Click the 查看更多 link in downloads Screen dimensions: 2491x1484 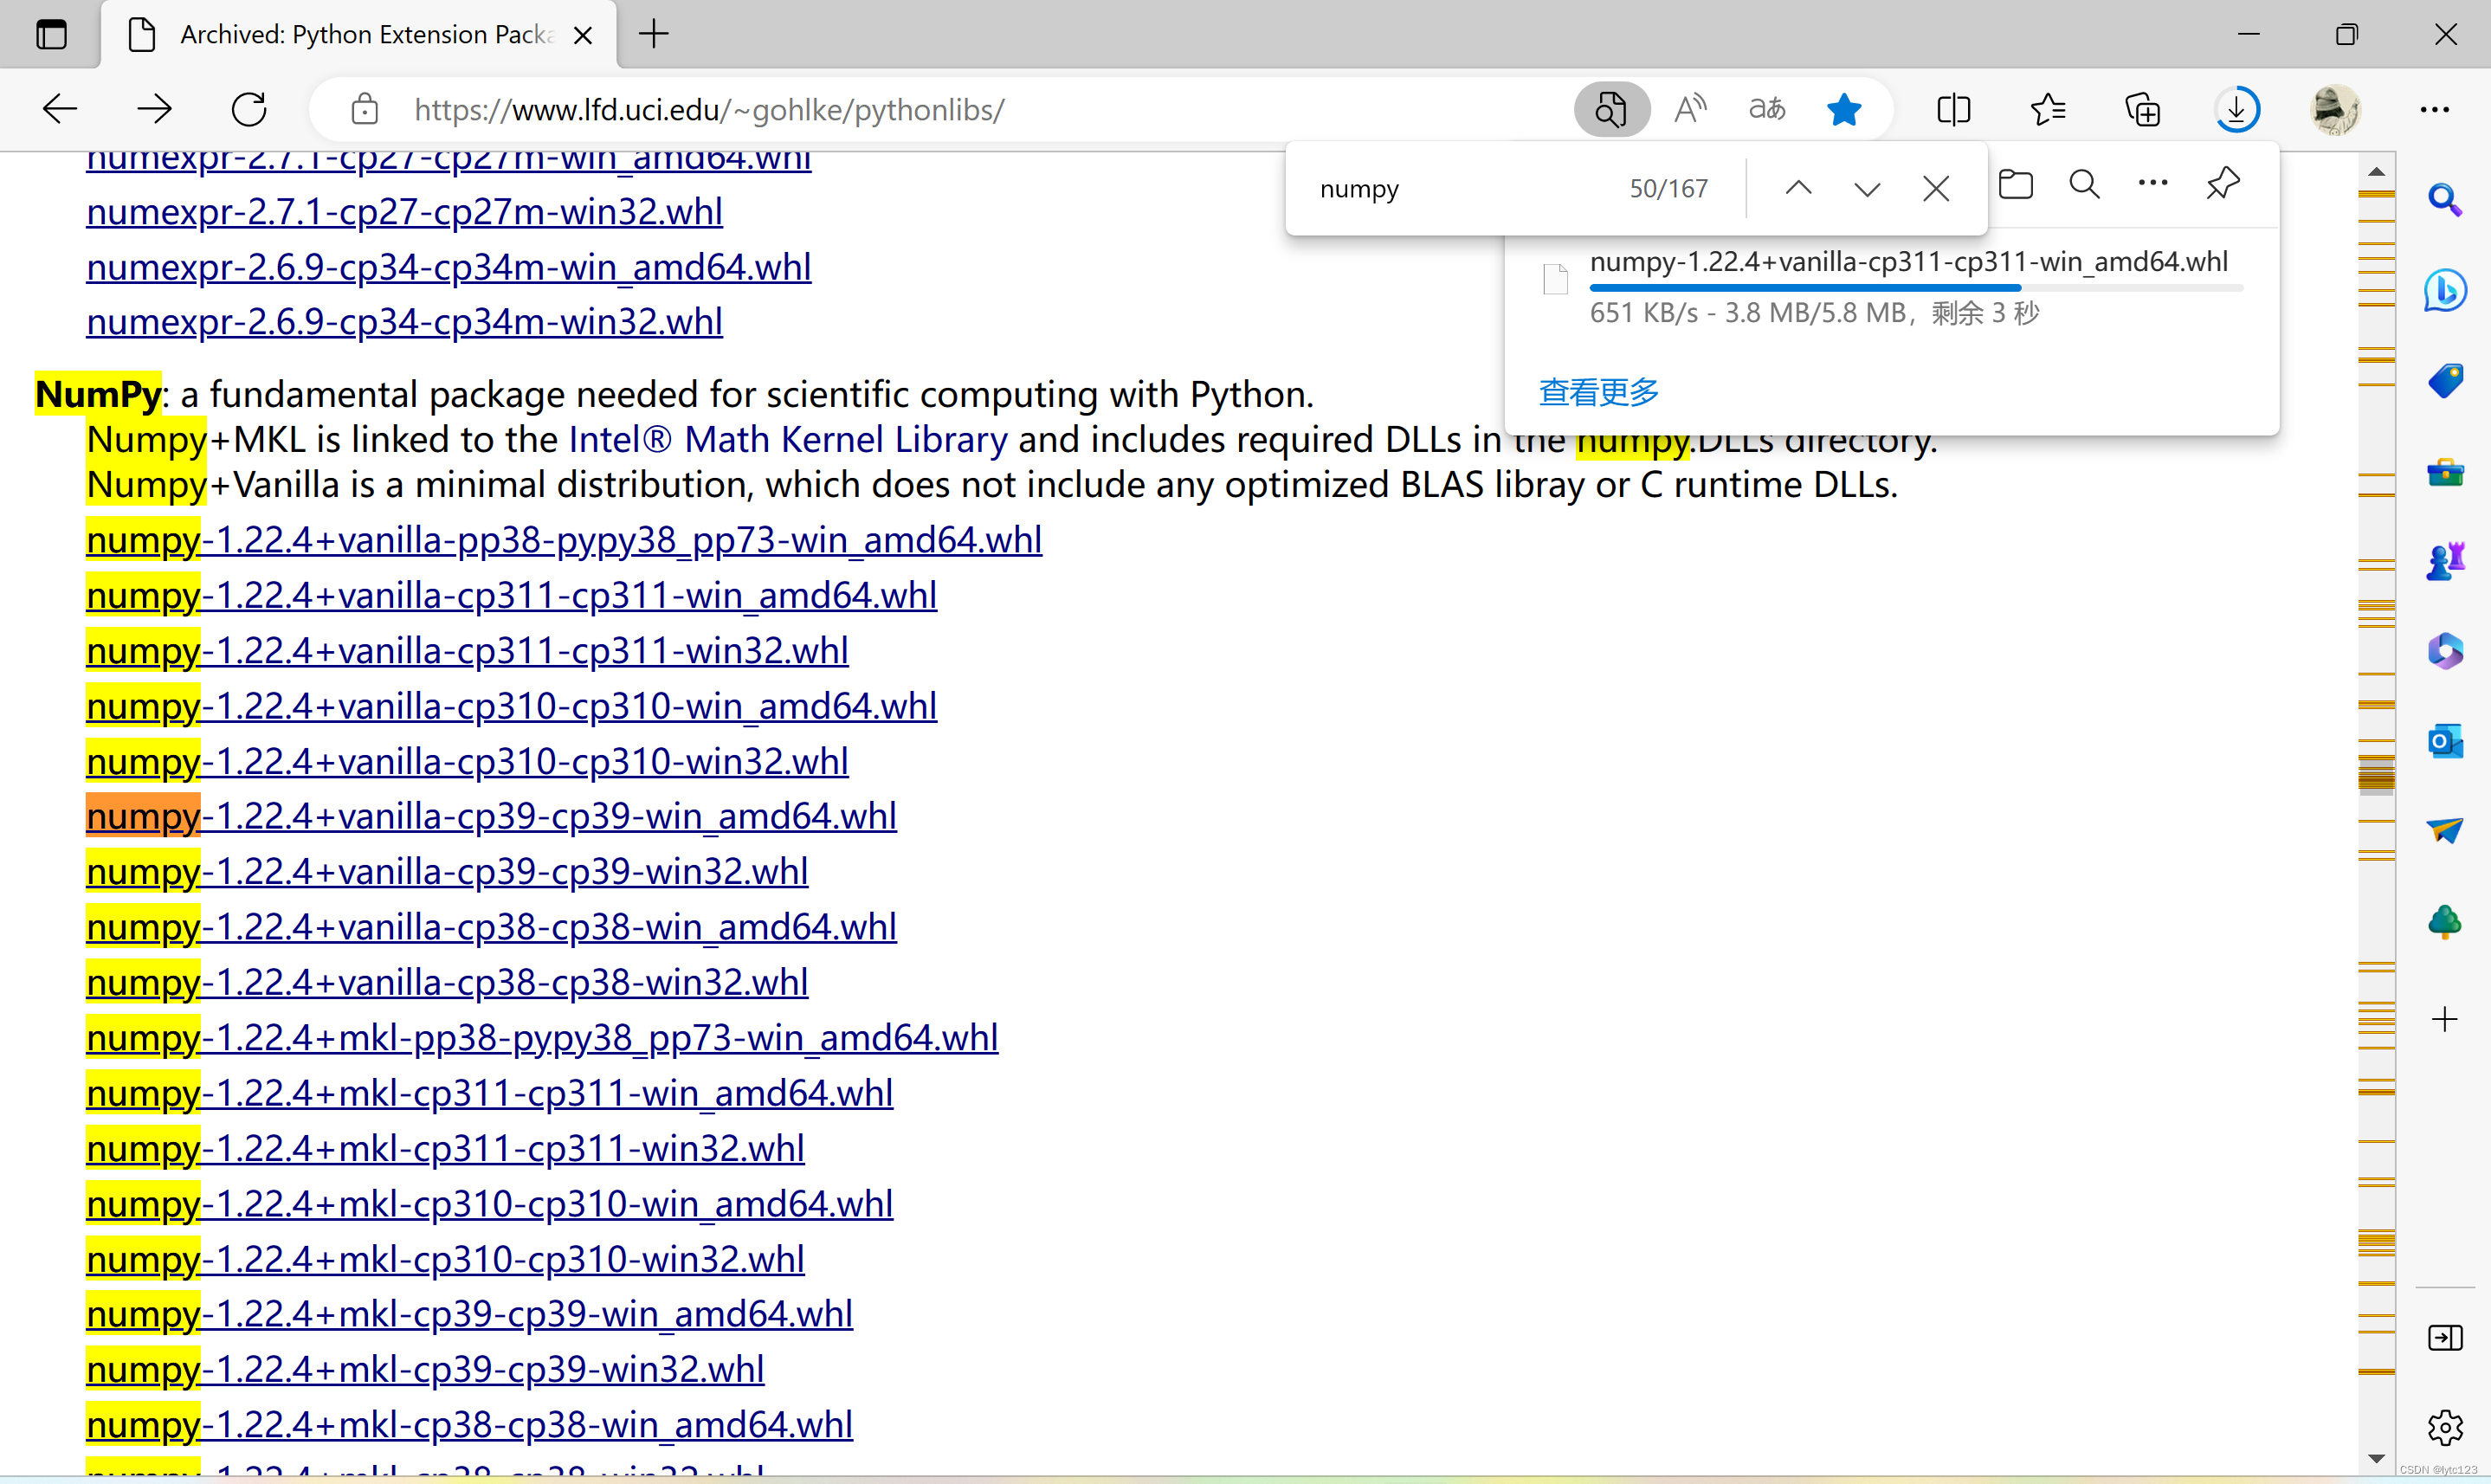pyautogui.click(x=1598, y=392)
